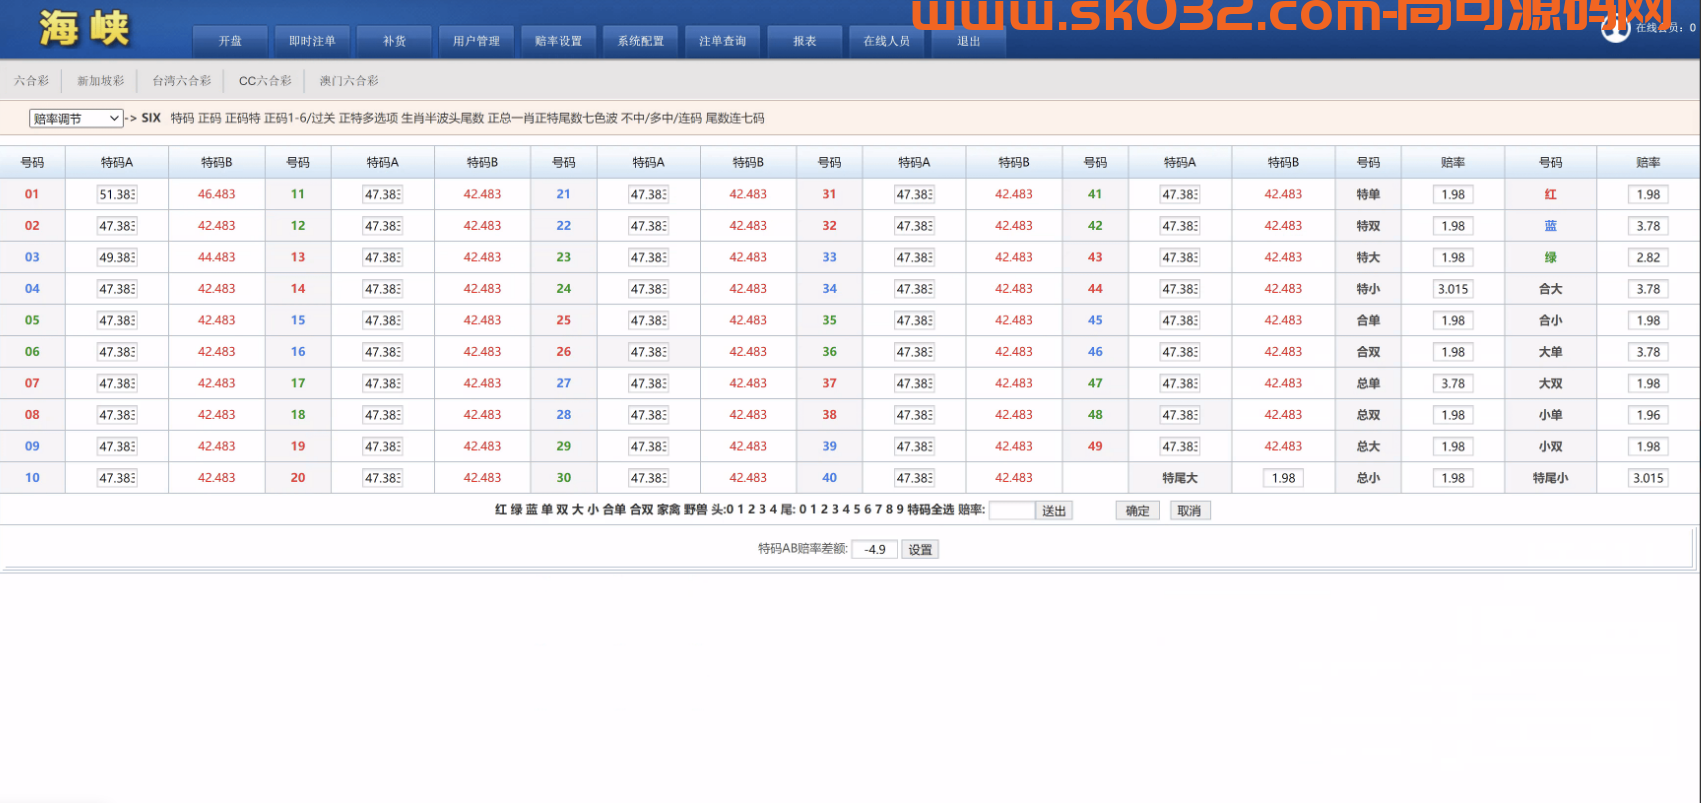Click 设置 beside the AB odds difference
Screen dimensions: 1701x803
coord(920,550)
